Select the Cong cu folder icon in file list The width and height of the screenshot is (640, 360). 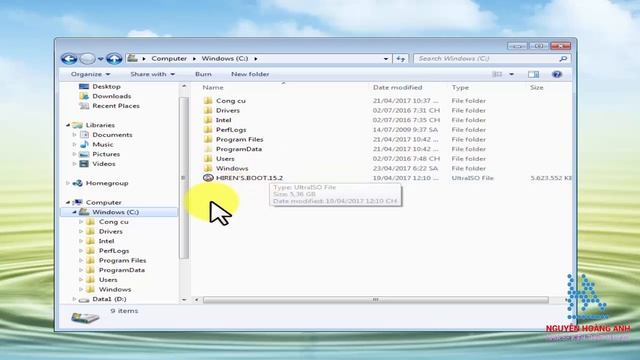208,101
